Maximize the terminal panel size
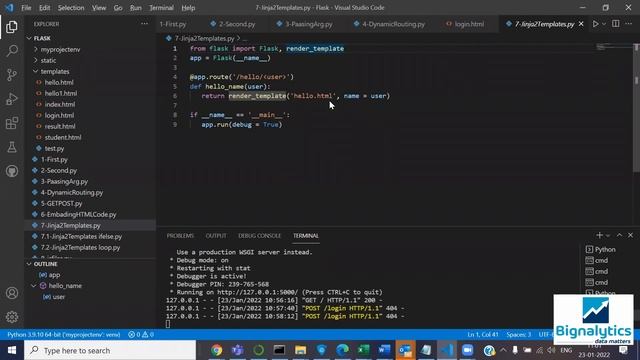640x360 pixels. 619,235
